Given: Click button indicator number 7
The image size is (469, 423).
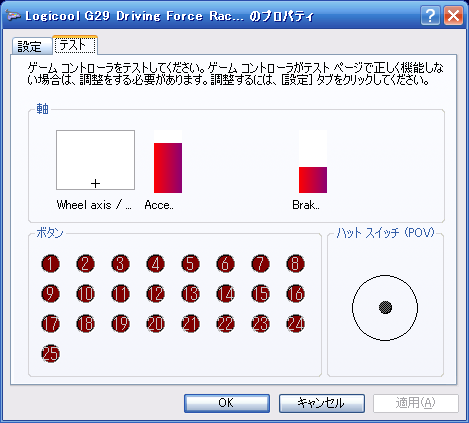Looking at the screenshot, I should coord(260,264).
